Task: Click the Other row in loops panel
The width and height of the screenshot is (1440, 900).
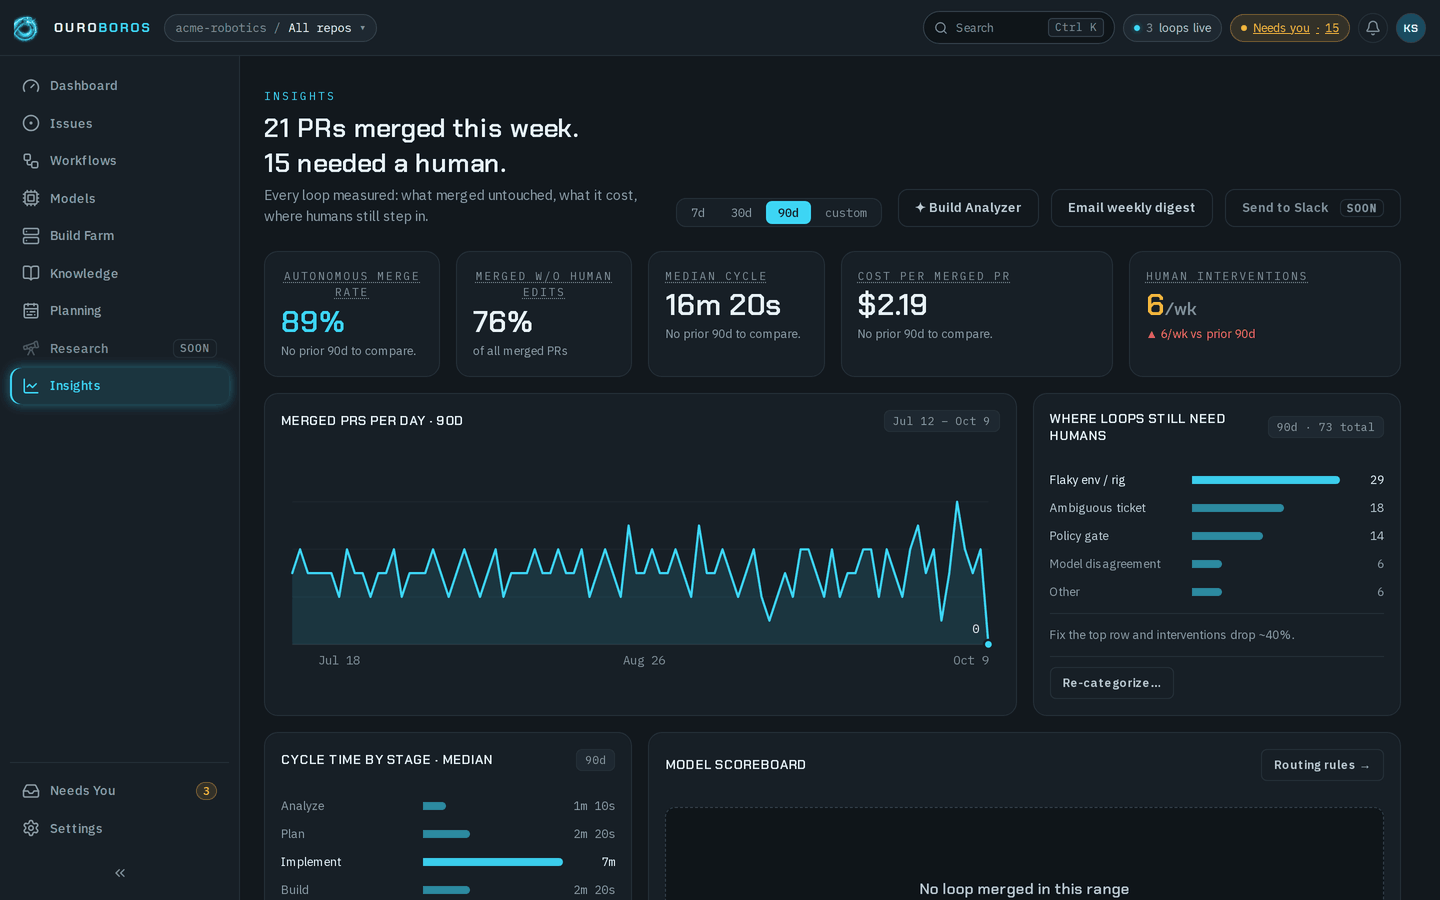Action: pos(1216,592)
